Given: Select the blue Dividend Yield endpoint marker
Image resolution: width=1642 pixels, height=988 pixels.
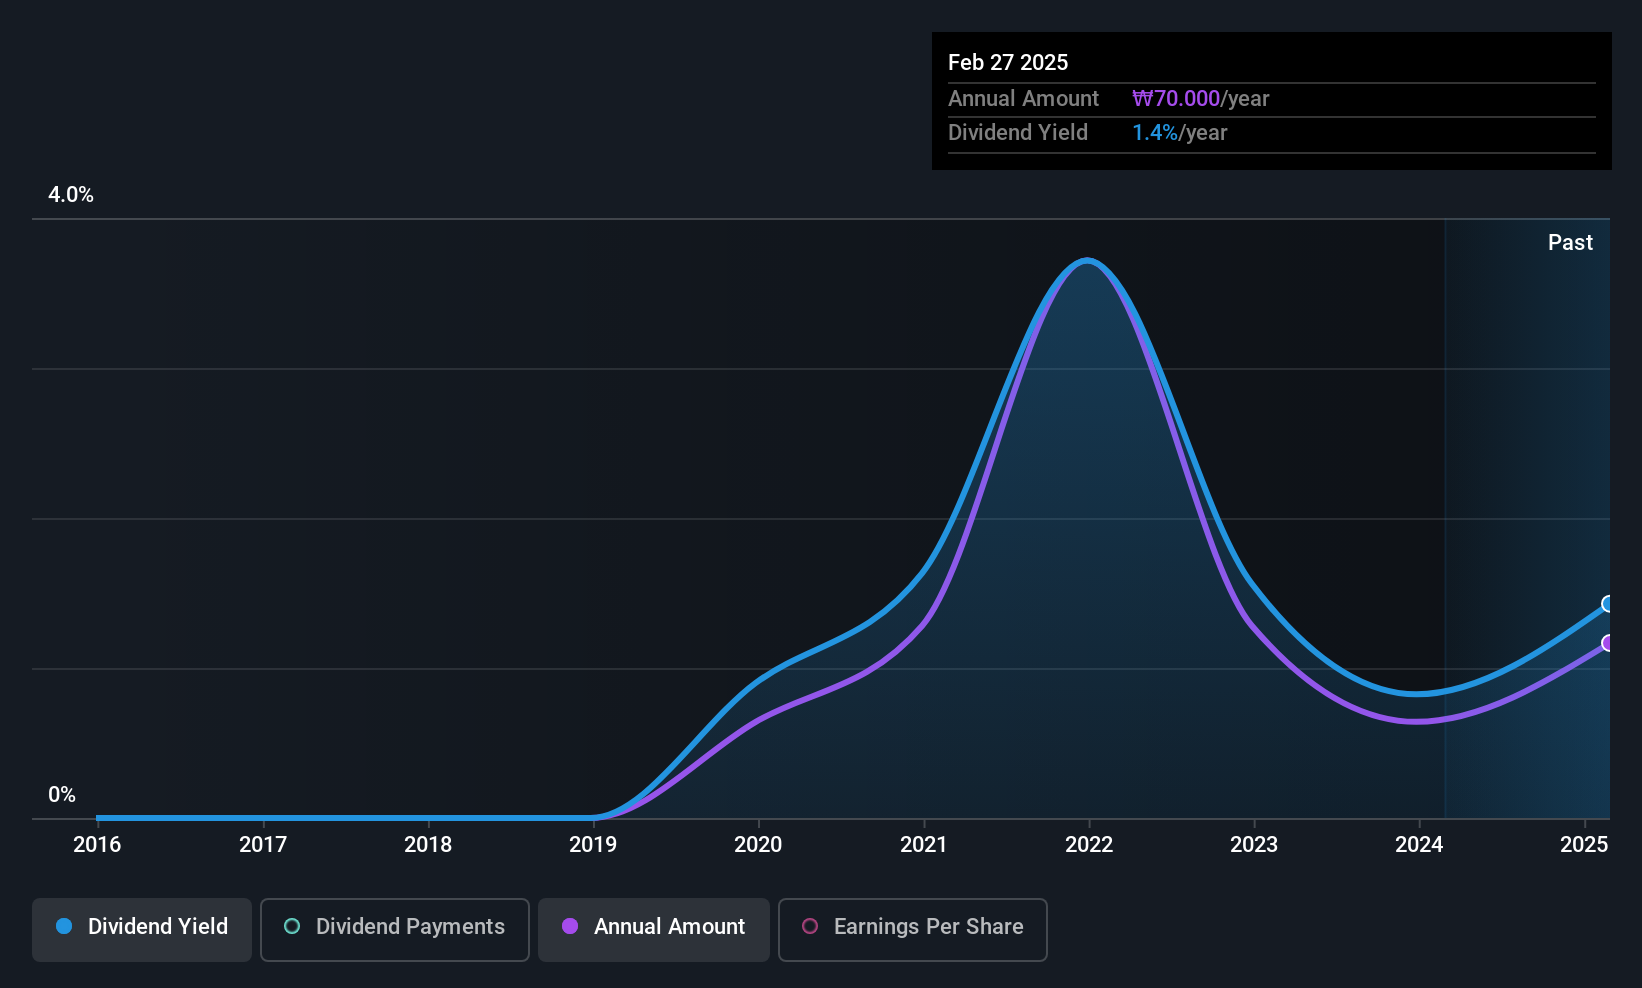Looking at the screenshot, I should (x=1608, y=604).
